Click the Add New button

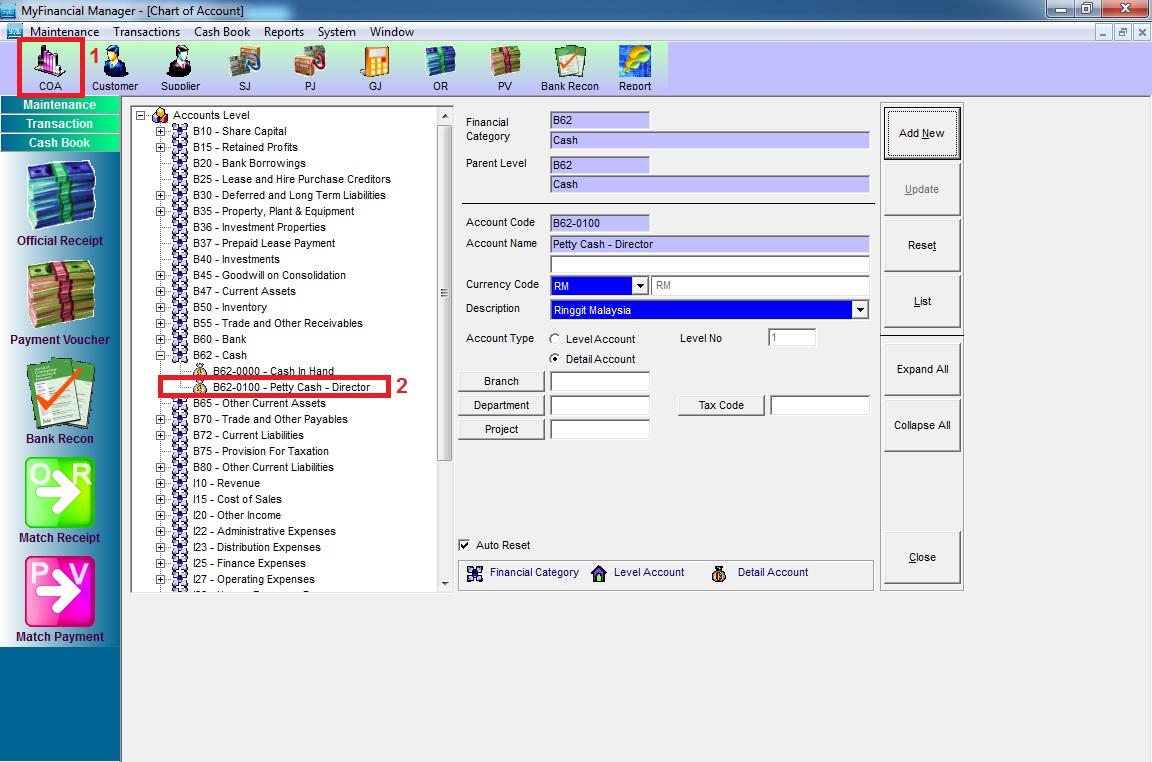point(921,133)
